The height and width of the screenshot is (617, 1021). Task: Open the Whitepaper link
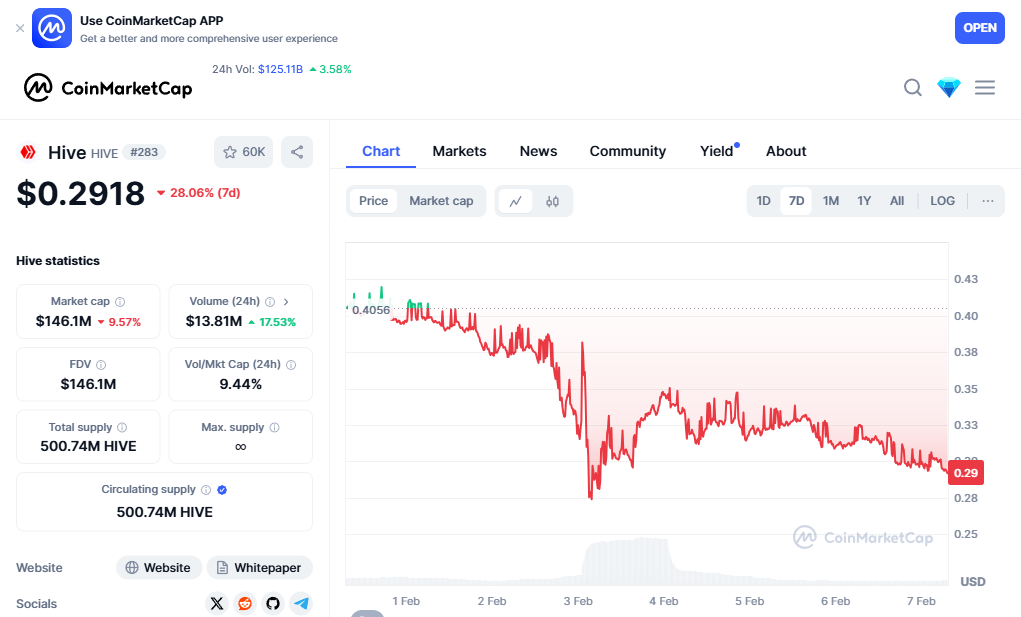259,568
